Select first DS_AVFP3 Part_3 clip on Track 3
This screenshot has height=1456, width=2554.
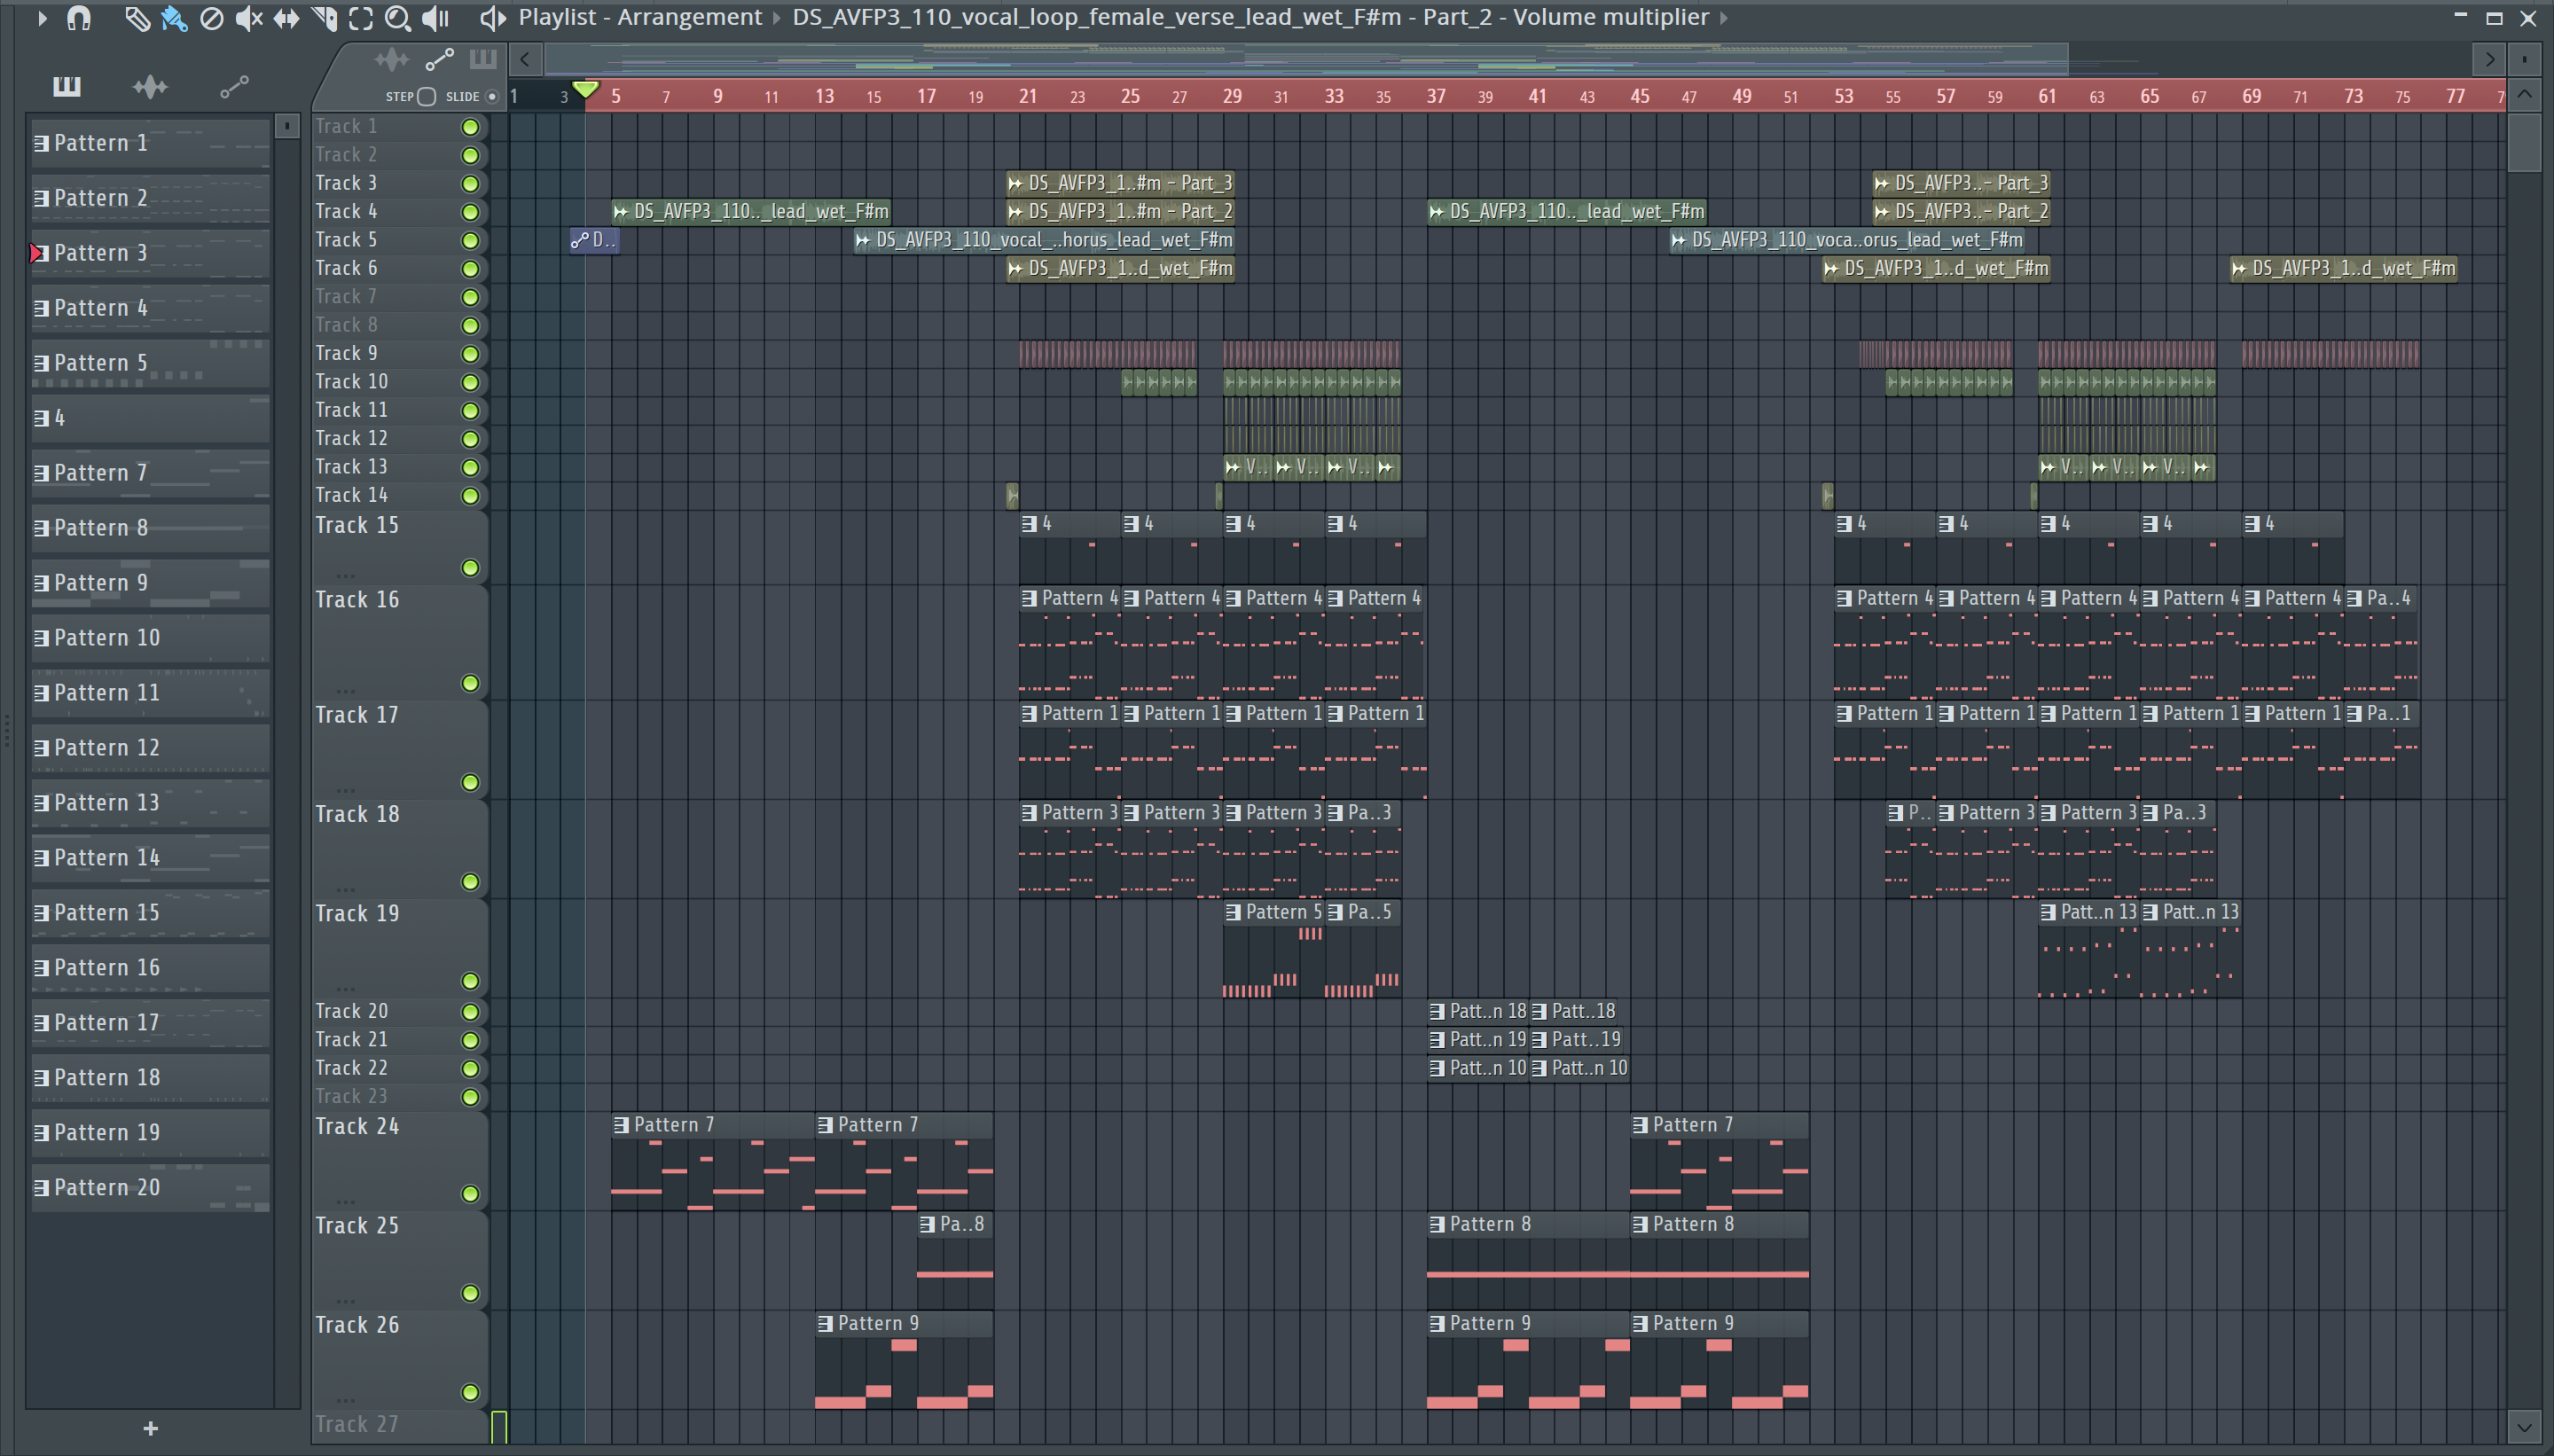click(x=1120, y=183)
